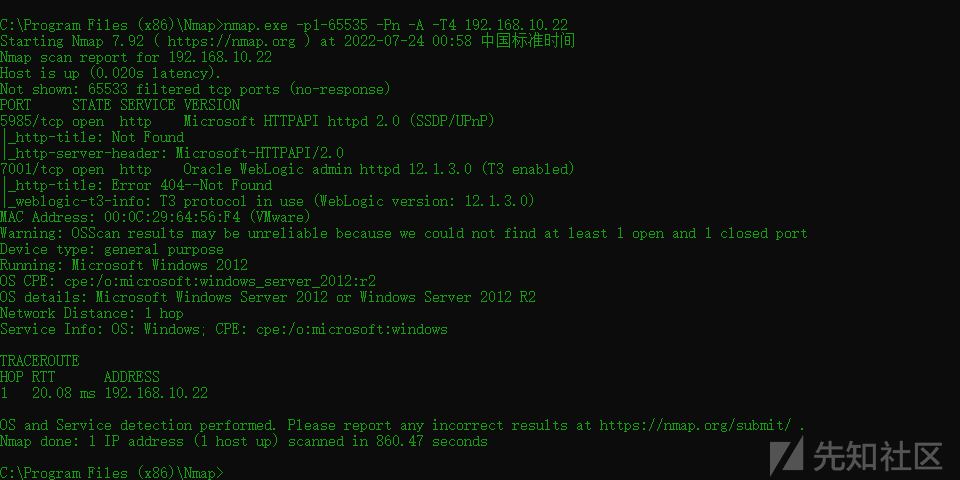Image resolution: width=960 pixels, height=480 pixels.
Task: Click the nmap.exe command line text
Action: click(396, 25)
